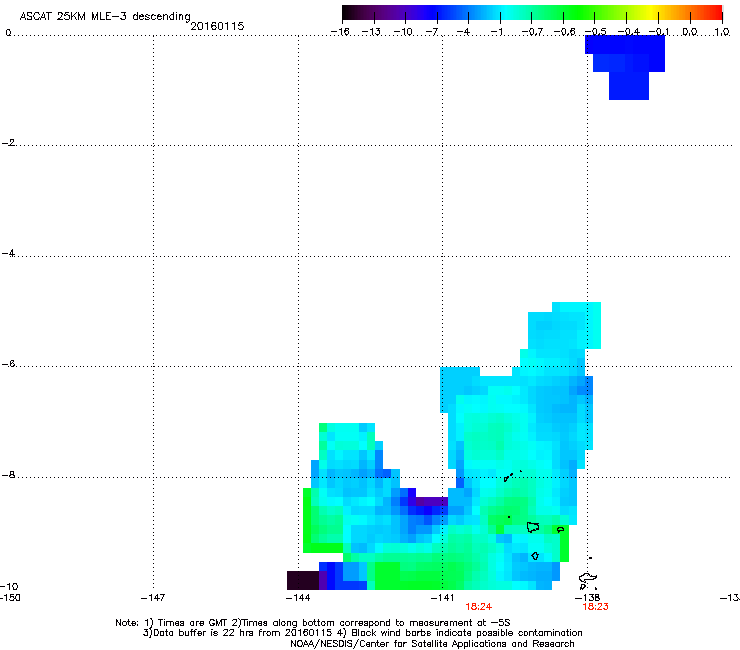The width and height of the screenshot is (740, 650).
Task: Click the -147 longitude axis label
Action: [153, 598]
